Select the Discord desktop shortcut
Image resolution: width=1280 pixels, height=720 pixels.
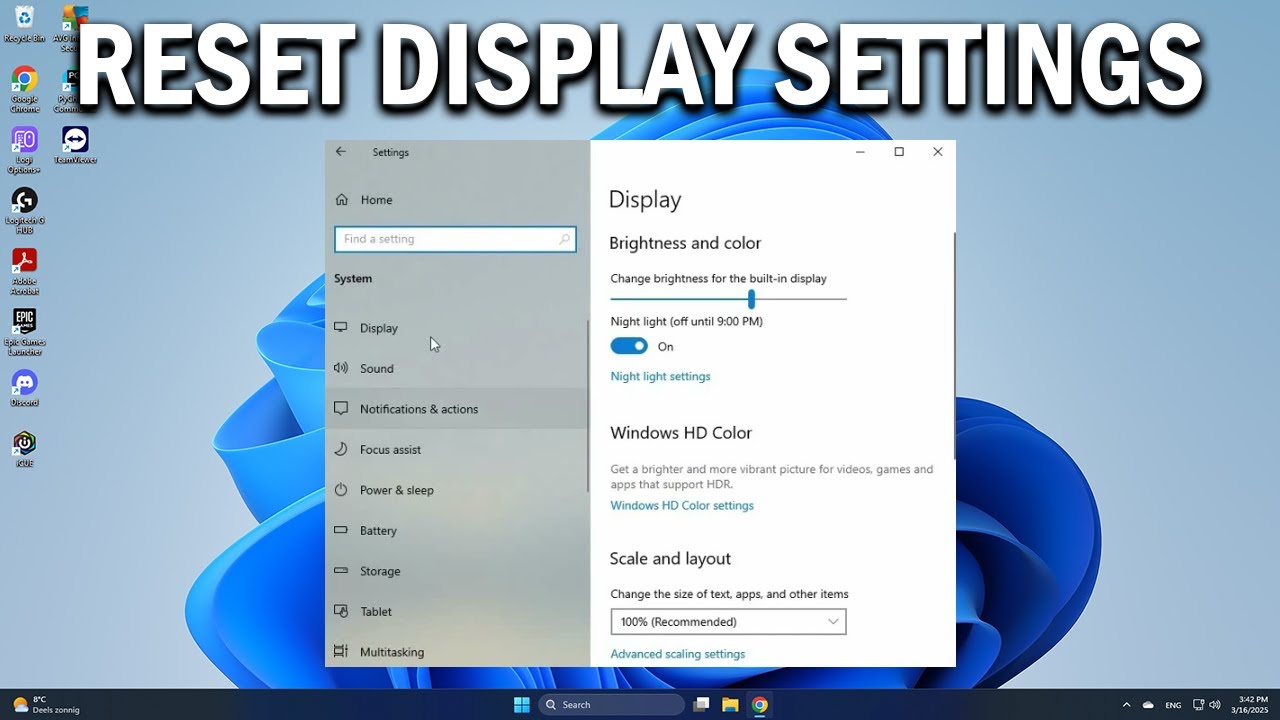click(x=24, y=388)
